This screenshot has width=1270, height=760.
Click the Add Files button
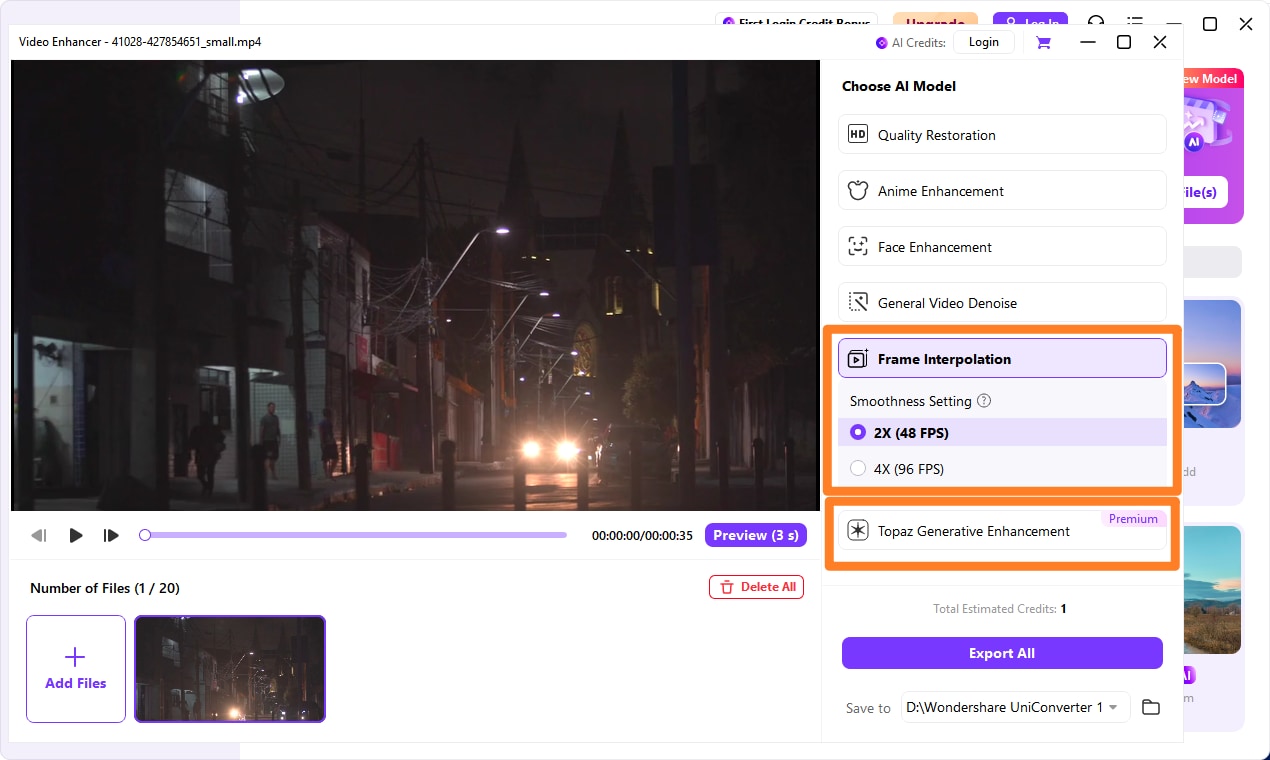(76, 669)
